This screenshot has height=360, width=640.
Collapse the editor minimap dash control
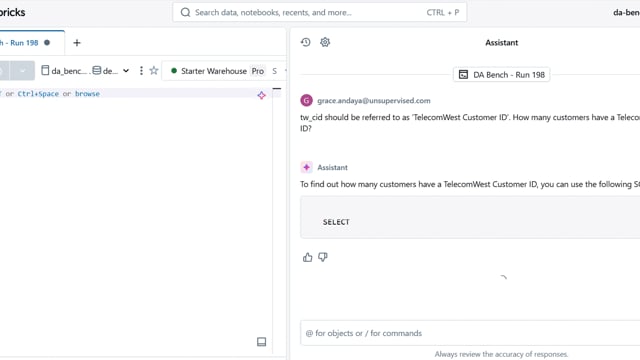tap(277, 89)
